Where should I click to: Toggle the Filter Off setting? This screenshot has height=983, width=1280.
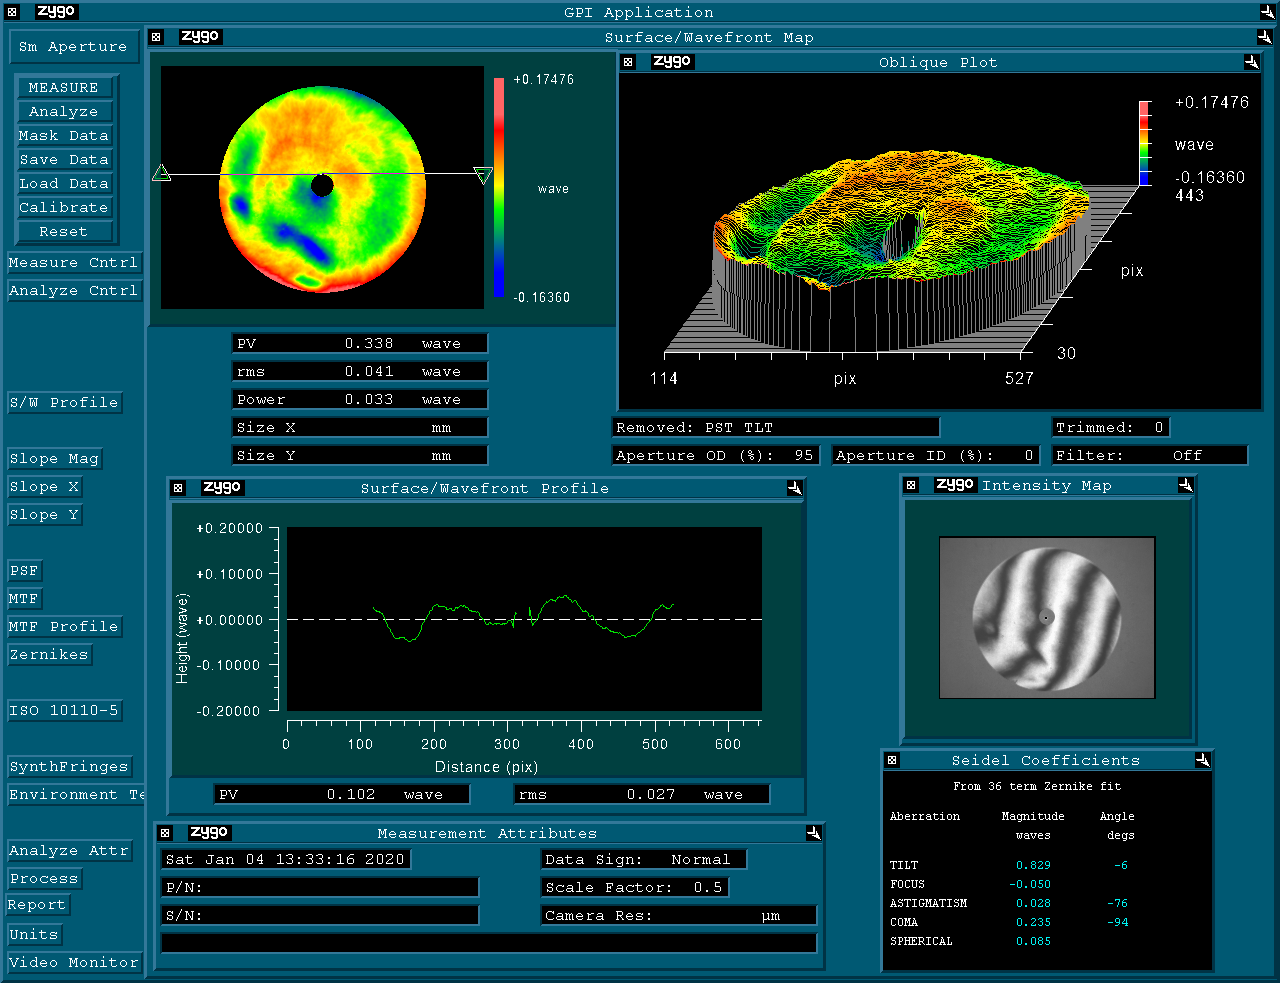[x=1149, y=455]
